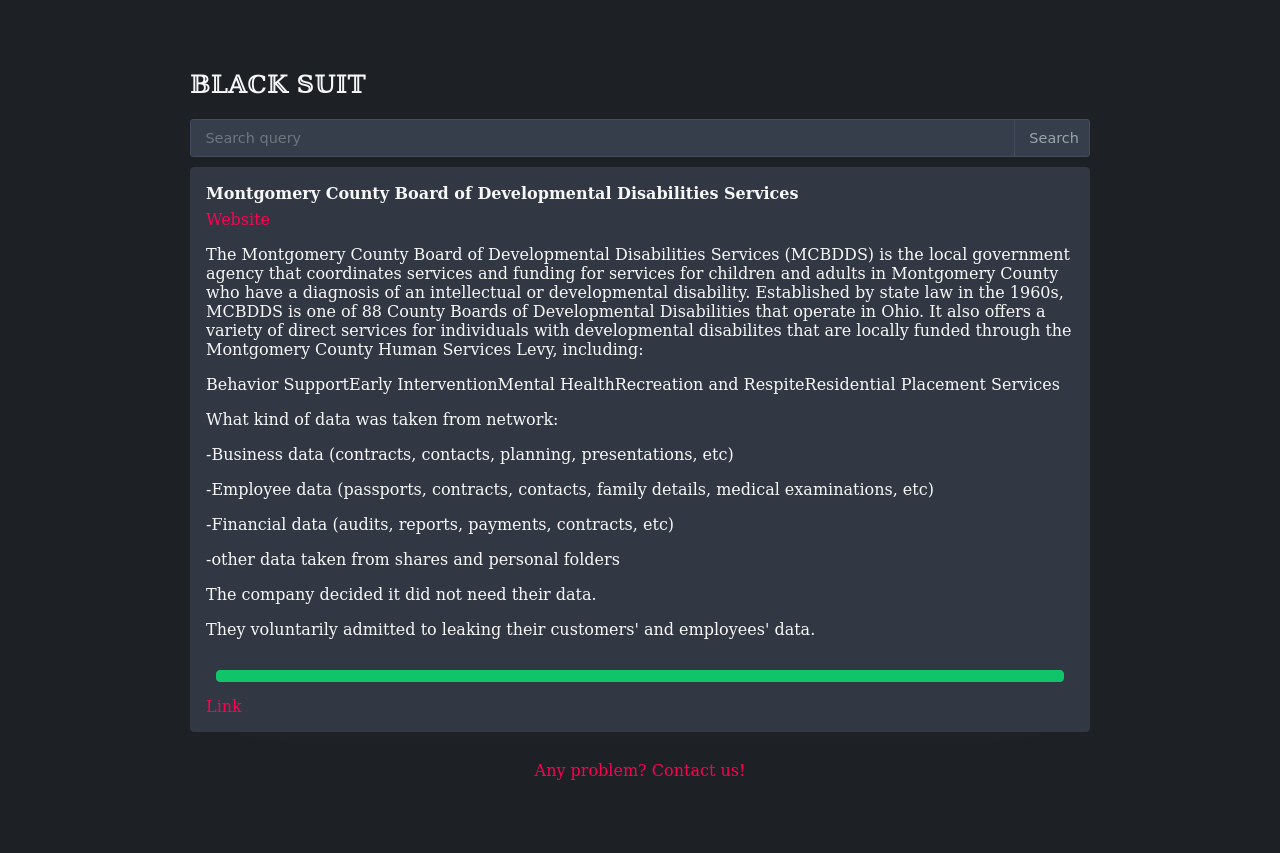Open the Website link under the title

238,220
